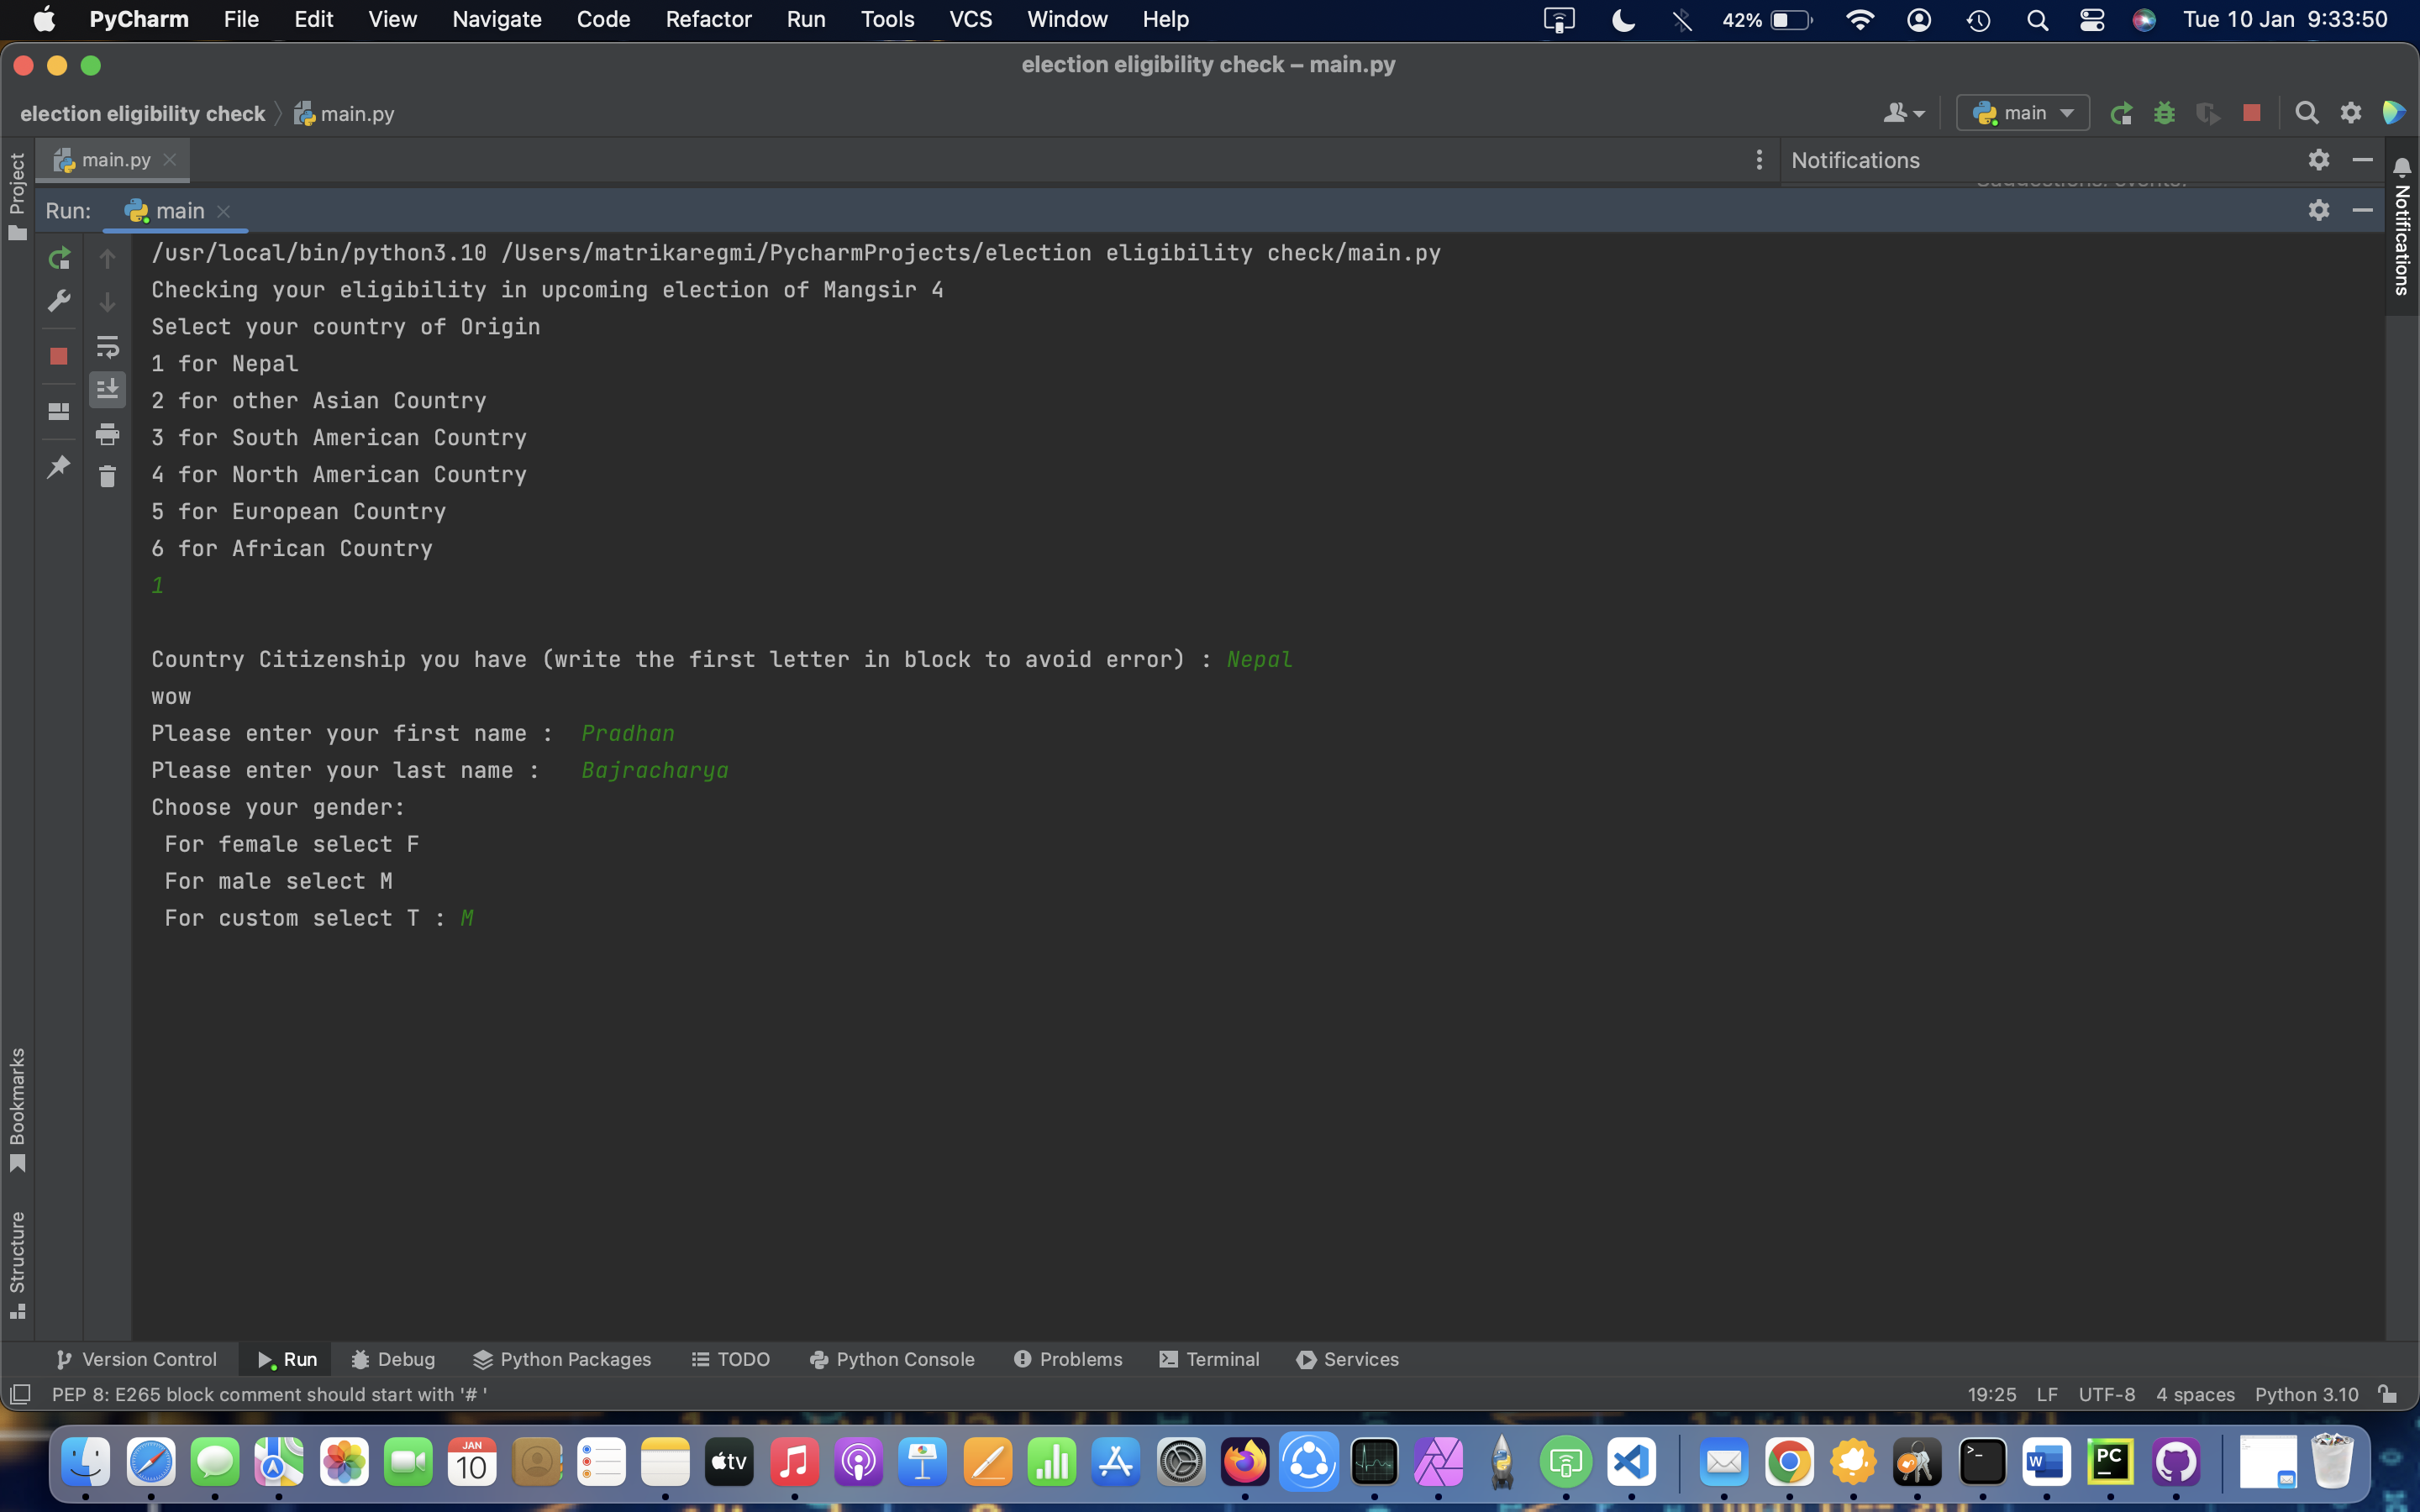Image resolution: width=2420 pixels, height=1512 pixels.
Task: Open the TODO tool window
Action: pyautogui.click(x=731, y=1359)
